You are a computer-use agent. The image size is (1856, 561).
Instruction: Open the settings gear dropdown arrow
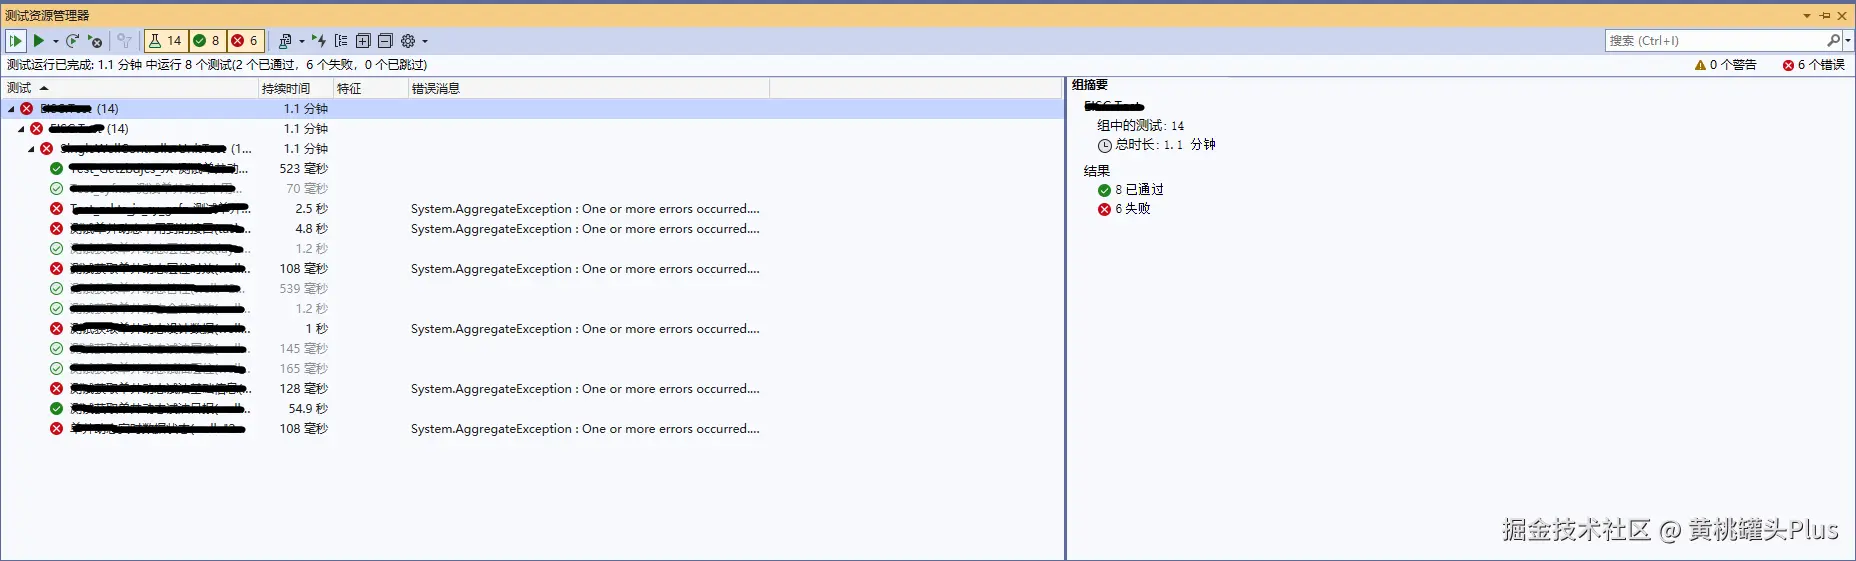425,41
